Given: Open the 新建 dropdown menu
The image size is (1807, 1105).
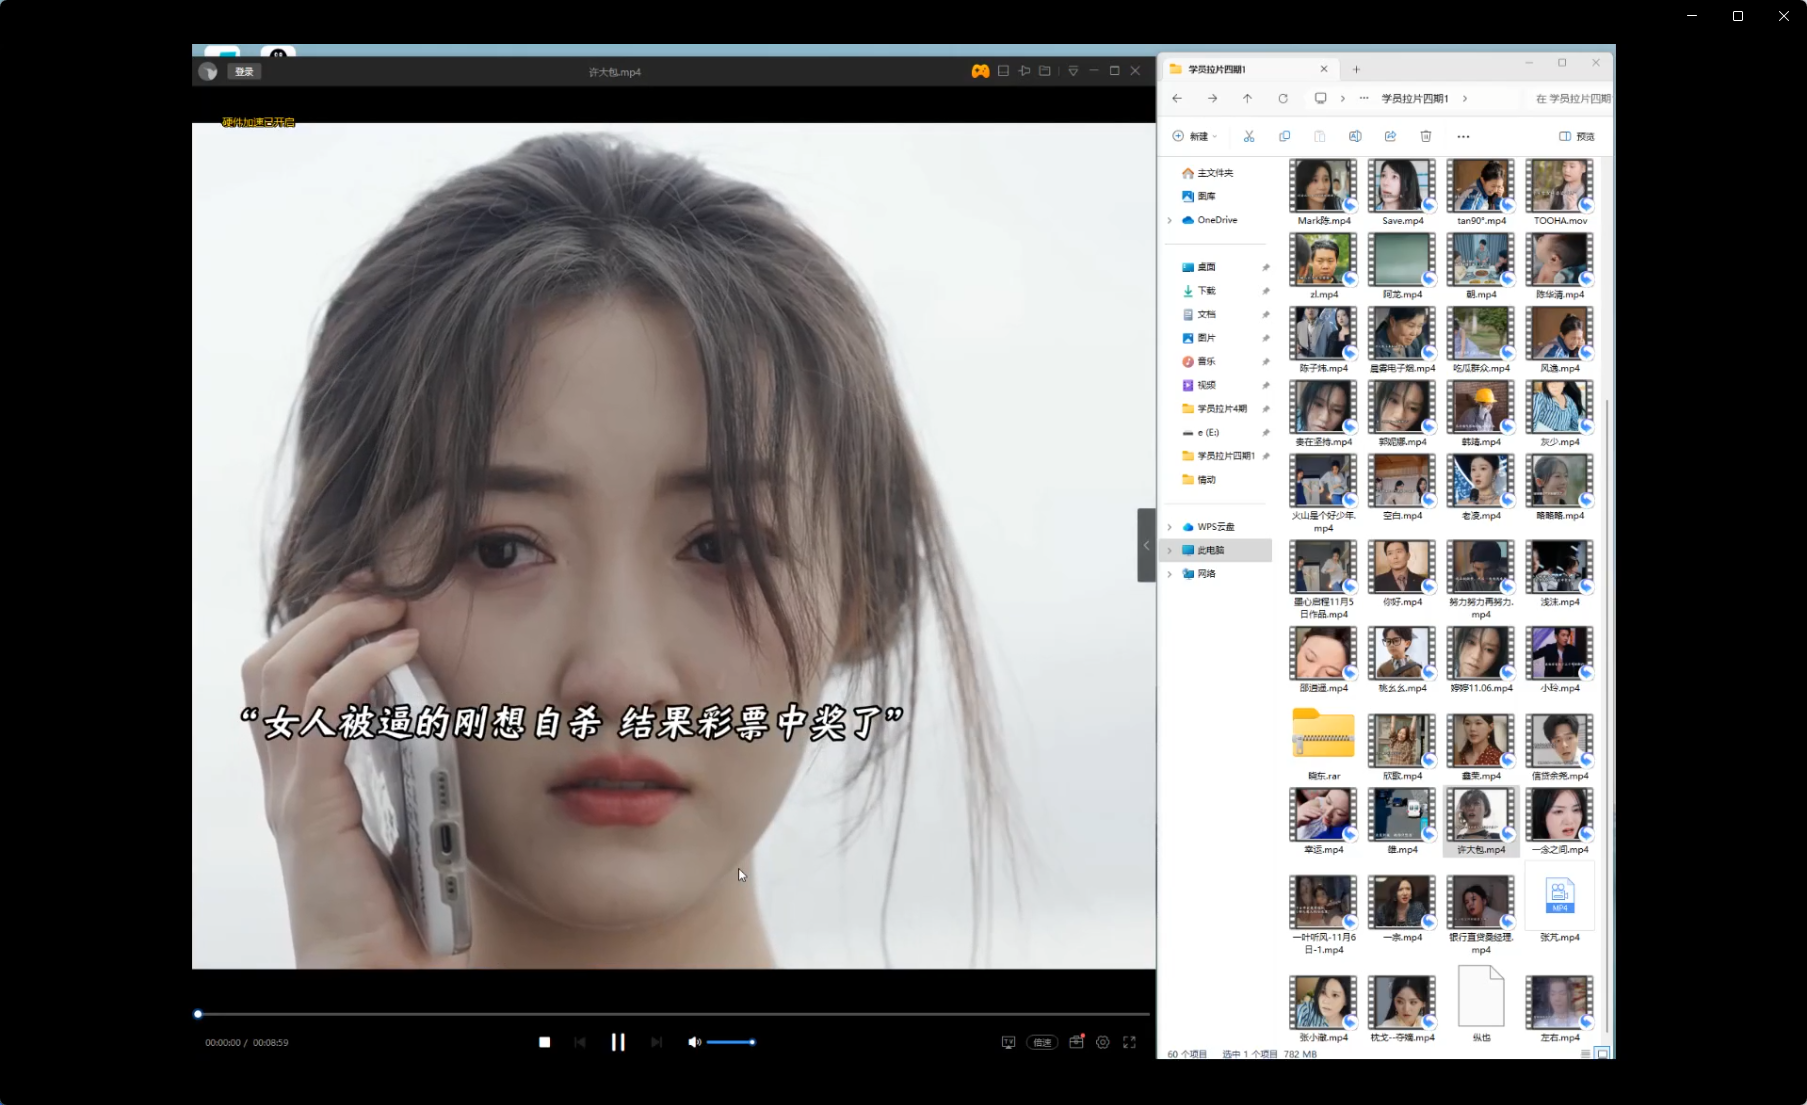Looking at the screenshot, I should (x=1195, y=136).
